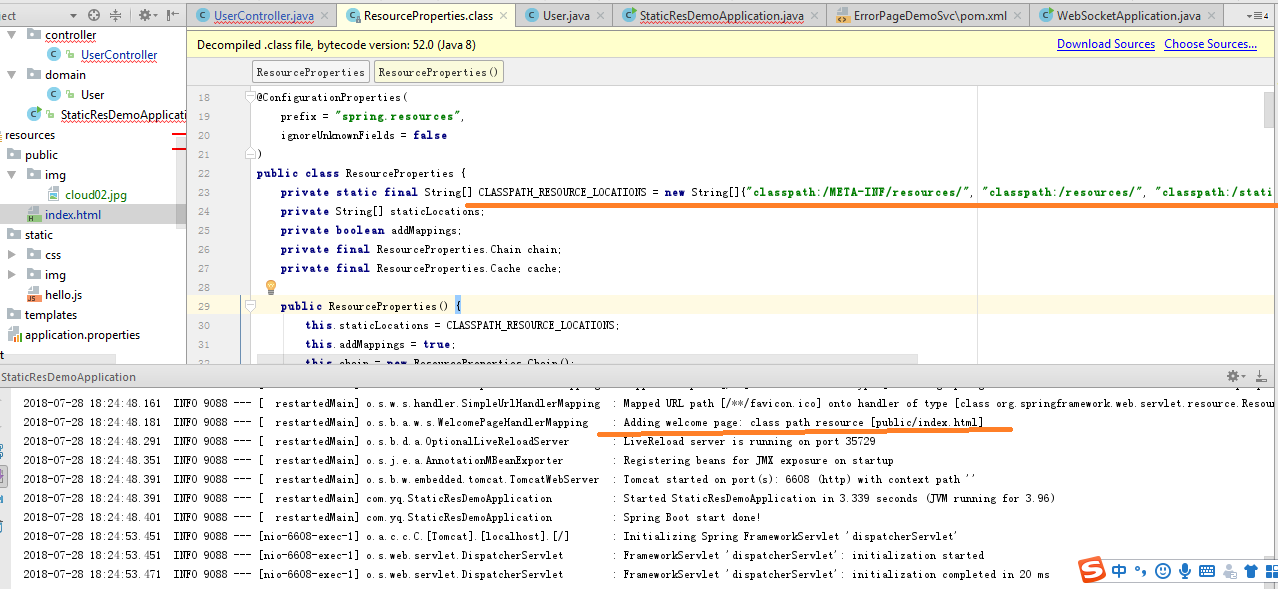Viewport: 1278px width, 589px height.
Task: Fold the ResourceProperties() constructor block
Action: click(249, 306)
